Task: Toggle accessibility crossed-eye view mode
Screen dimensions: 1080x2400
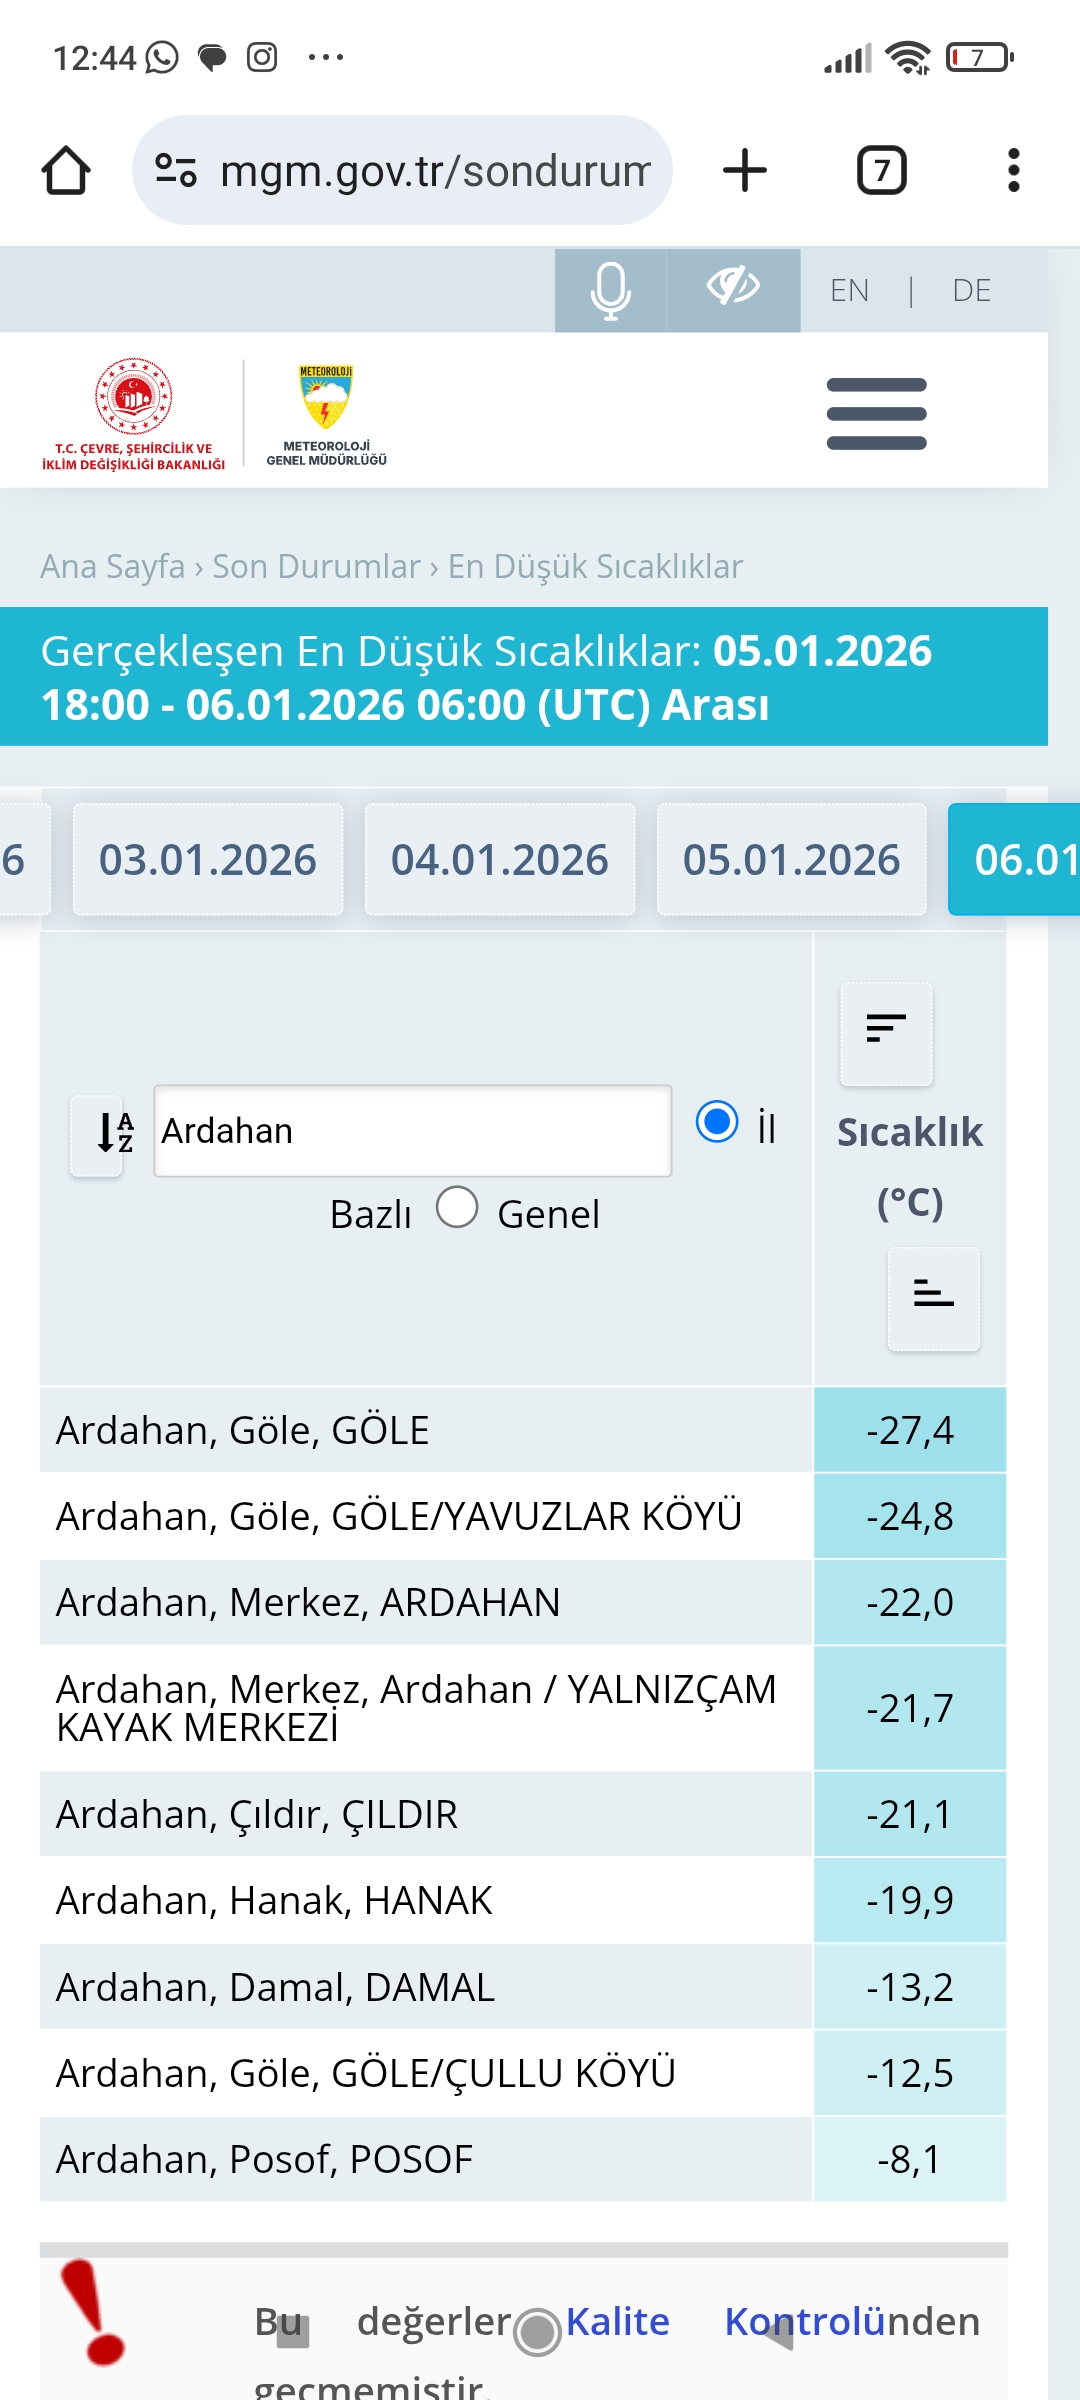Action: pos(733,290)
